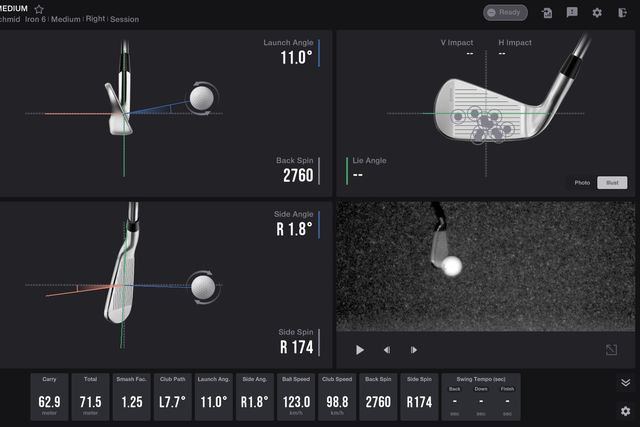Click the Ball Speed data tile
This screenshot has height=427, width=640.
[x=295, y=397]
